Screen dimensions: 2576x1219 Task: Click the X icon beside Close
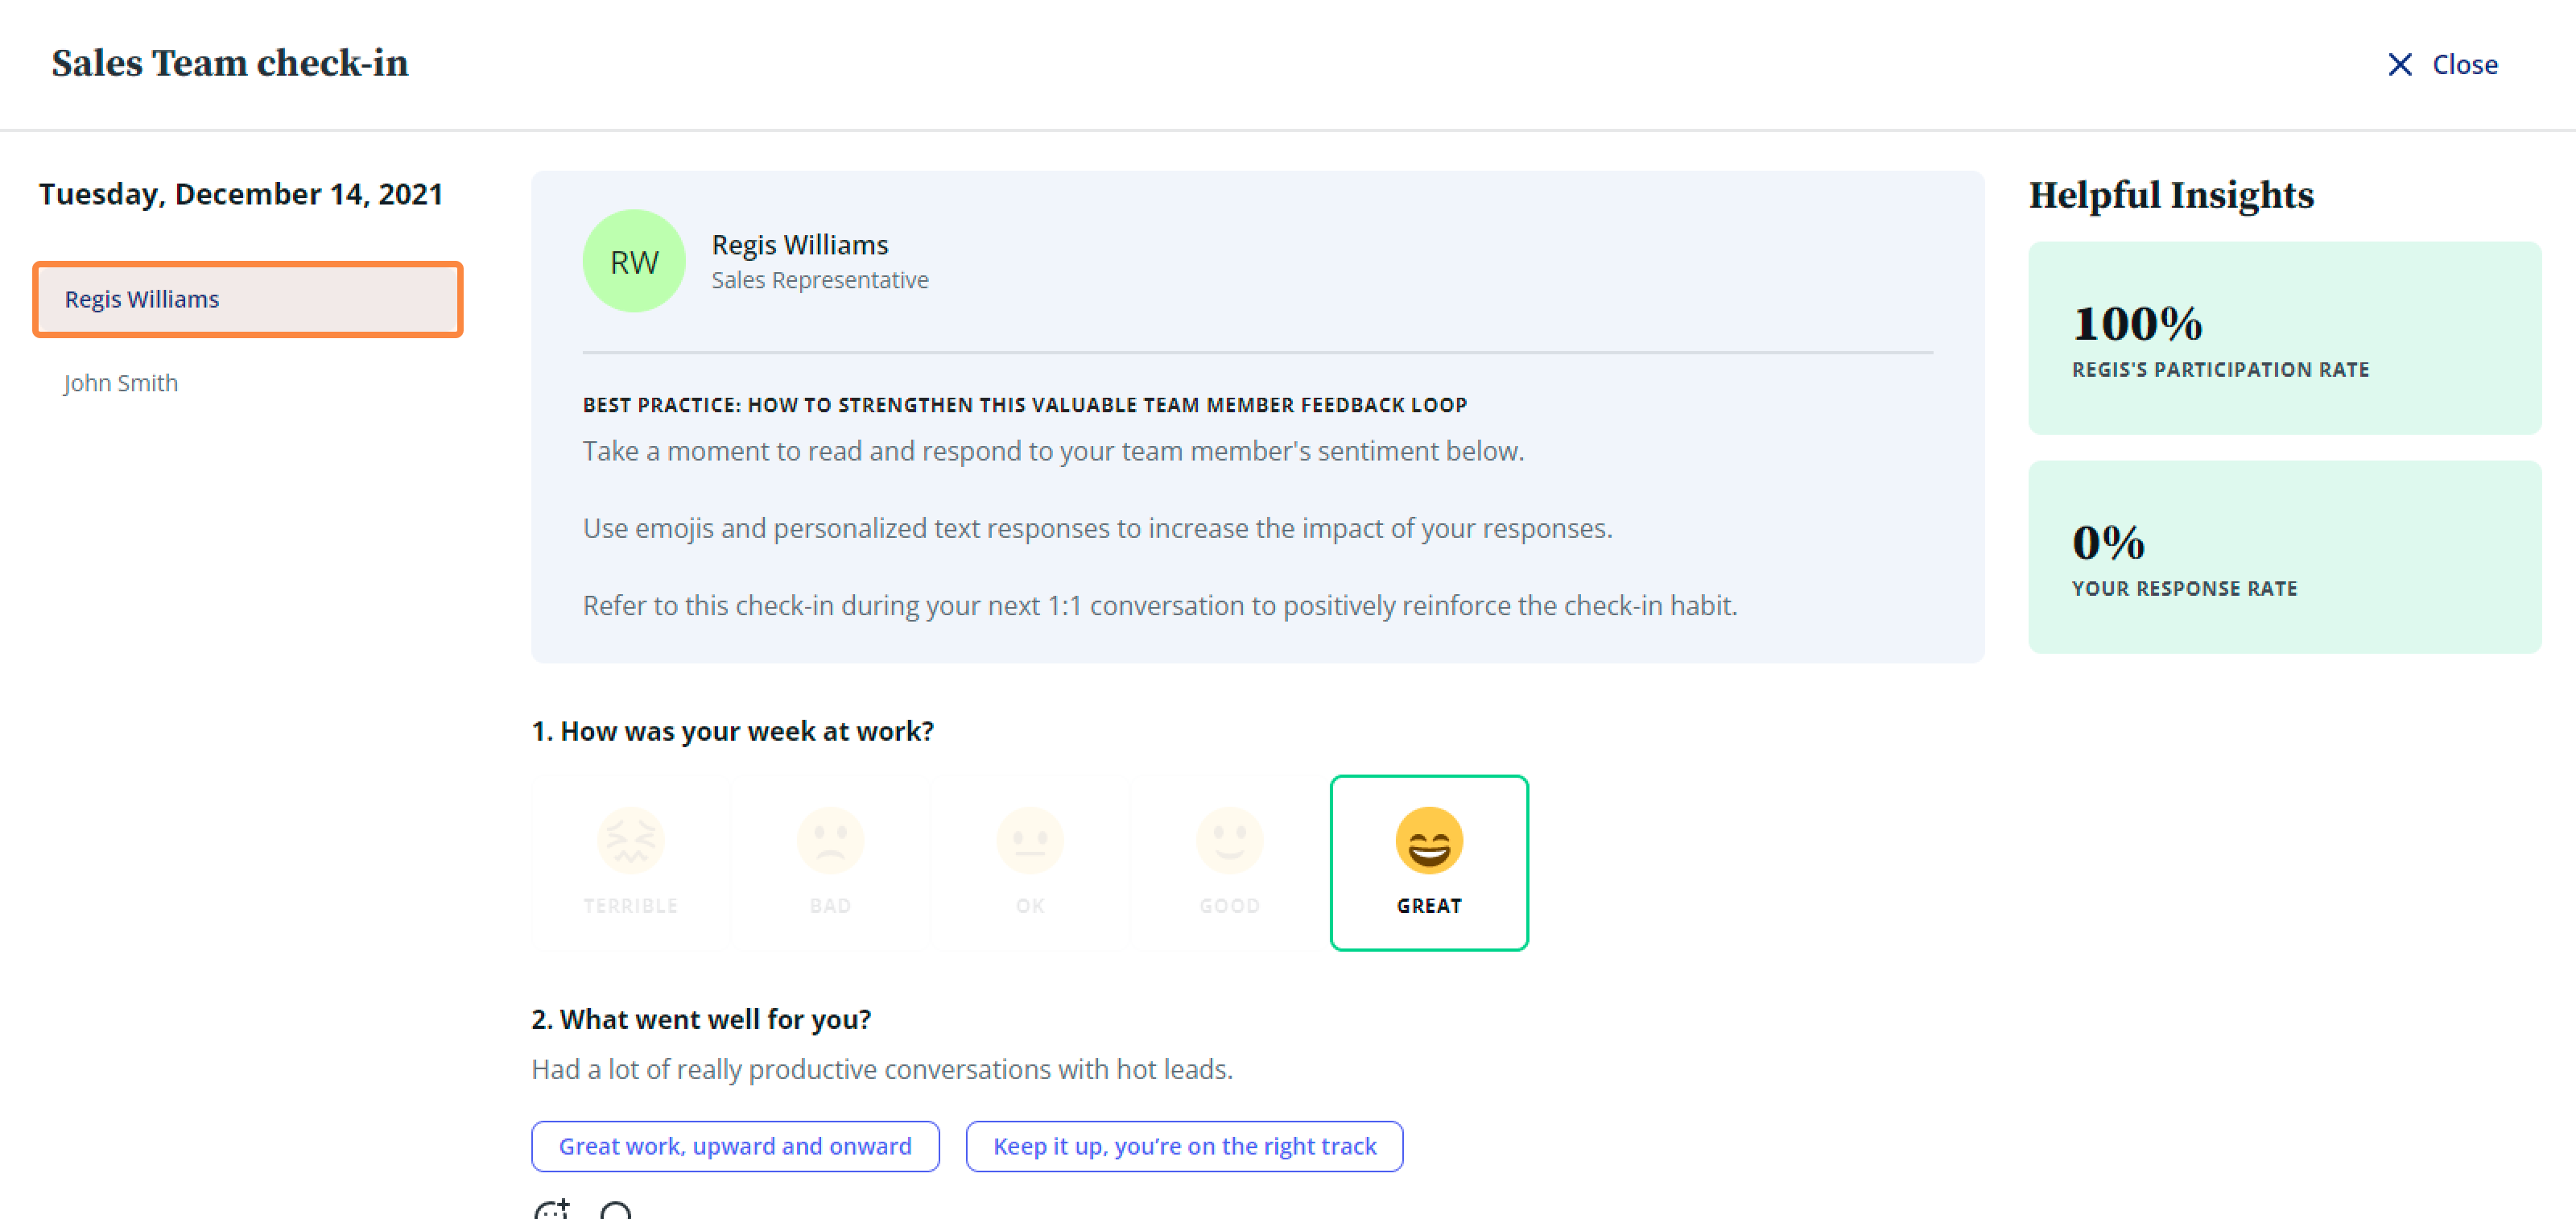(x=2399, y=65)
